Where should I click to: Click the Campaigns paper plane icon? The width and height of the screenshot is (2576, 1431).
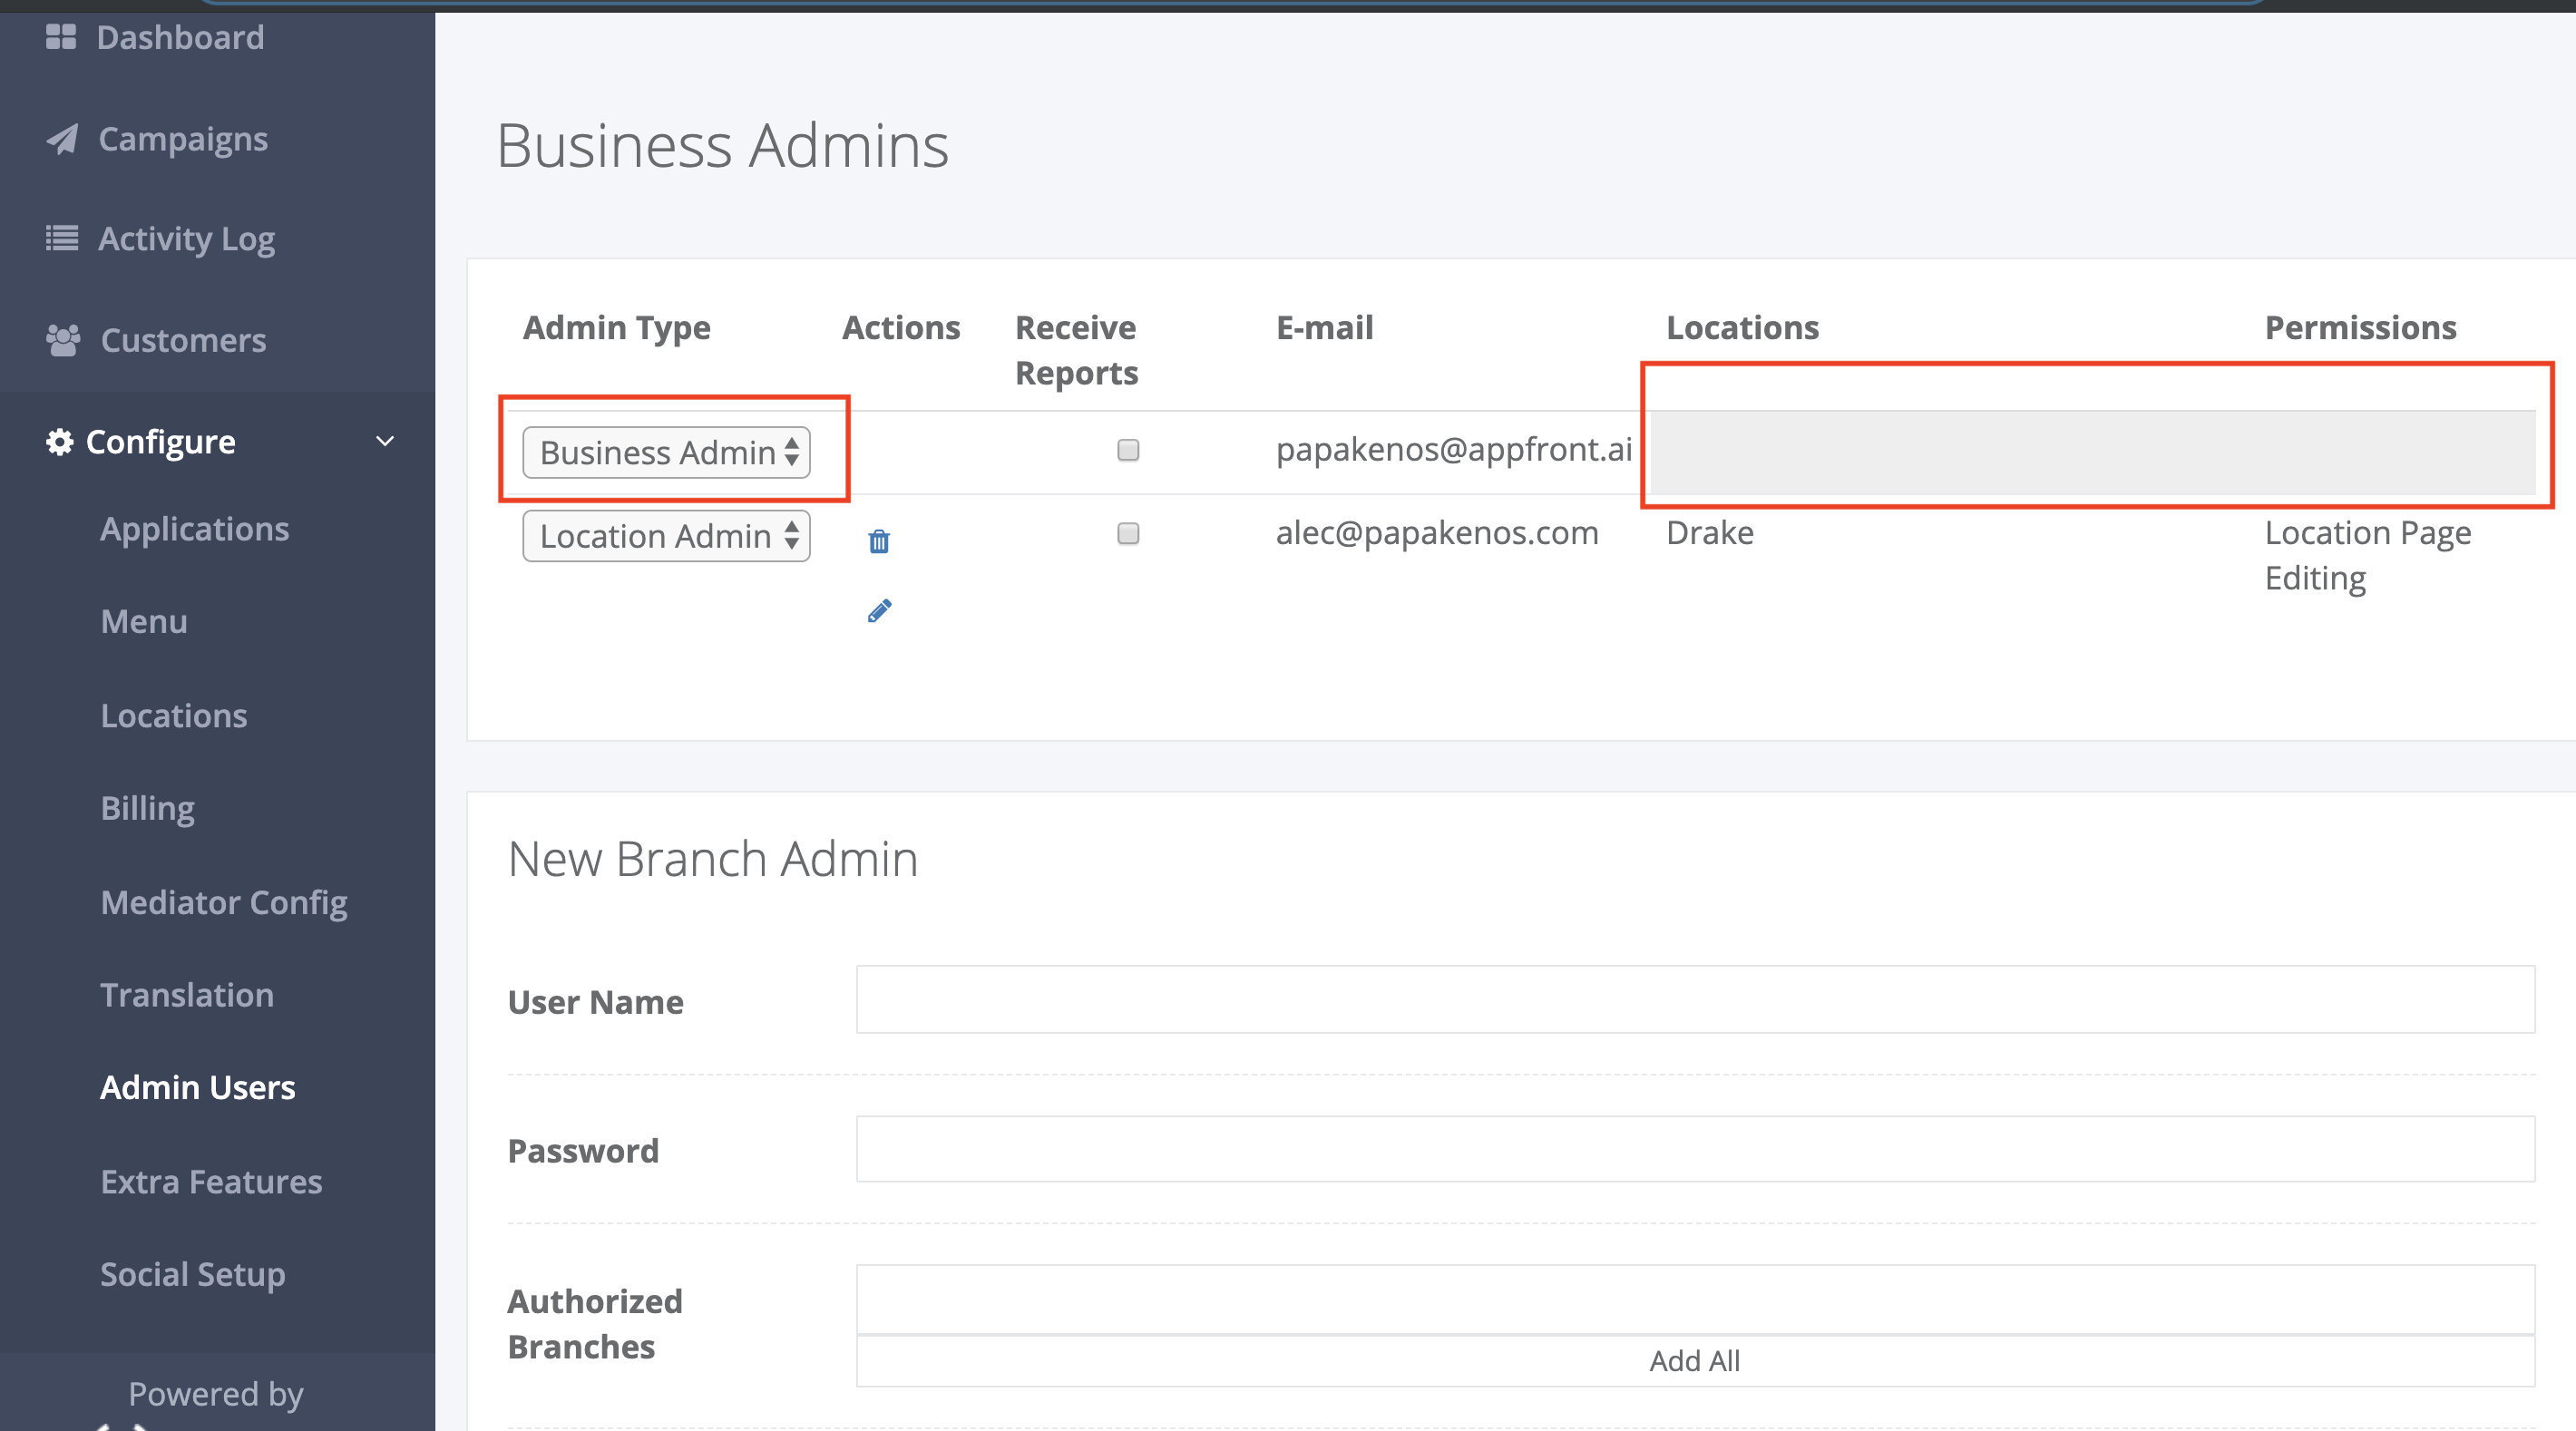click(x=62, y=139)
